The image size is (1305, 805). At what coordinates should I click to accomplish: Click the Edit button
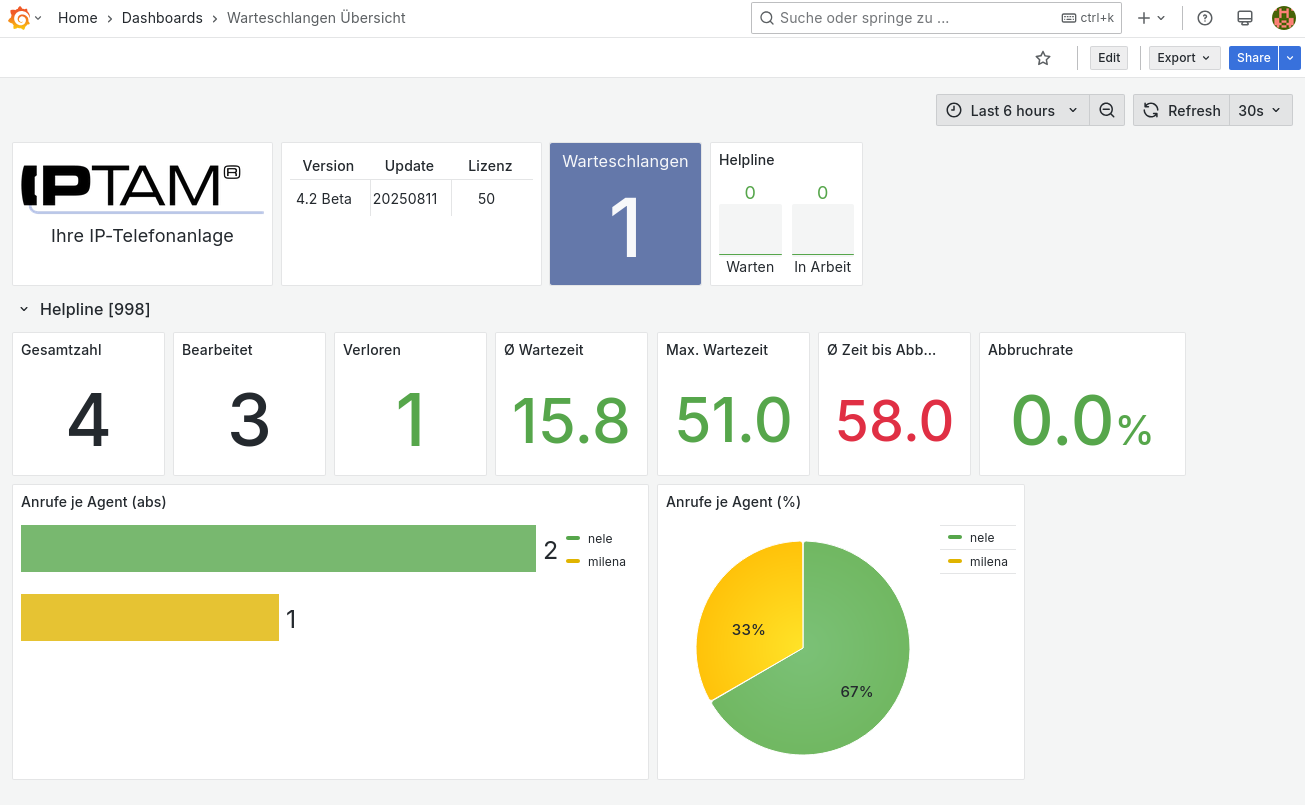1109,58
